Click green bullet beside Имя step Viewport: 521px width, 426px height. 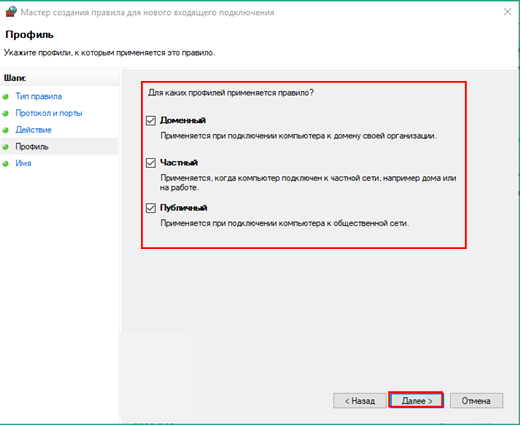(5, 164)
